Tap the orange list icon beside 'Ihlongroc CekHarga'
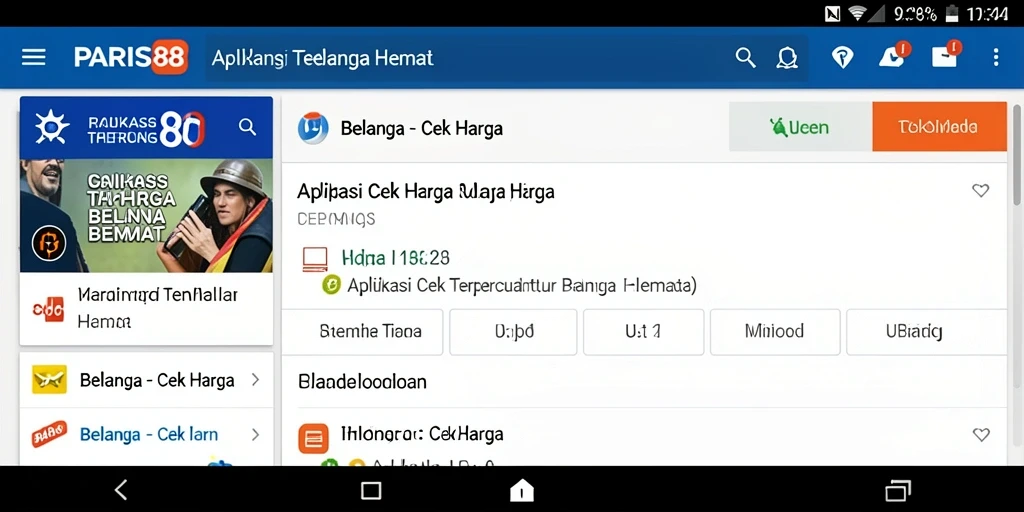Screen dimensions: 1024x512 313,438
